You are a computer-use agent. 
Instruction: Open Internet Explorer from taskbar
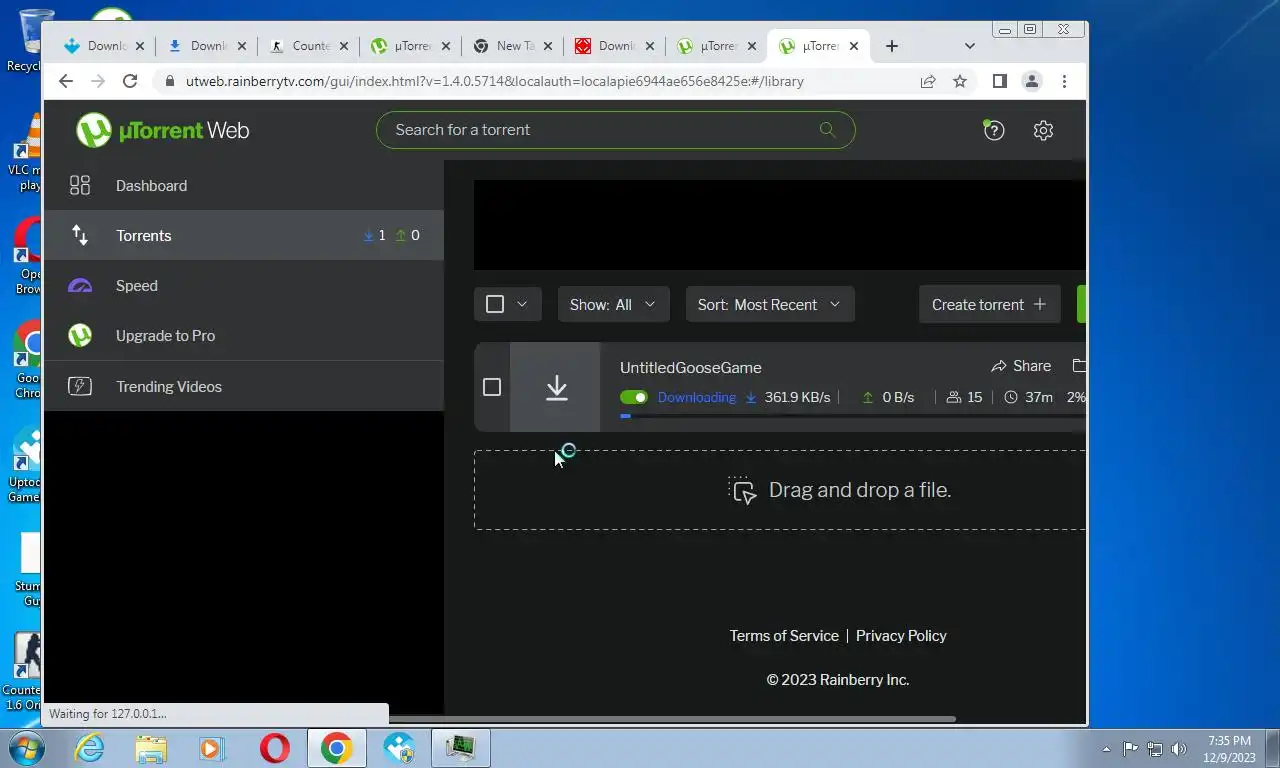(x=89, y=748)
